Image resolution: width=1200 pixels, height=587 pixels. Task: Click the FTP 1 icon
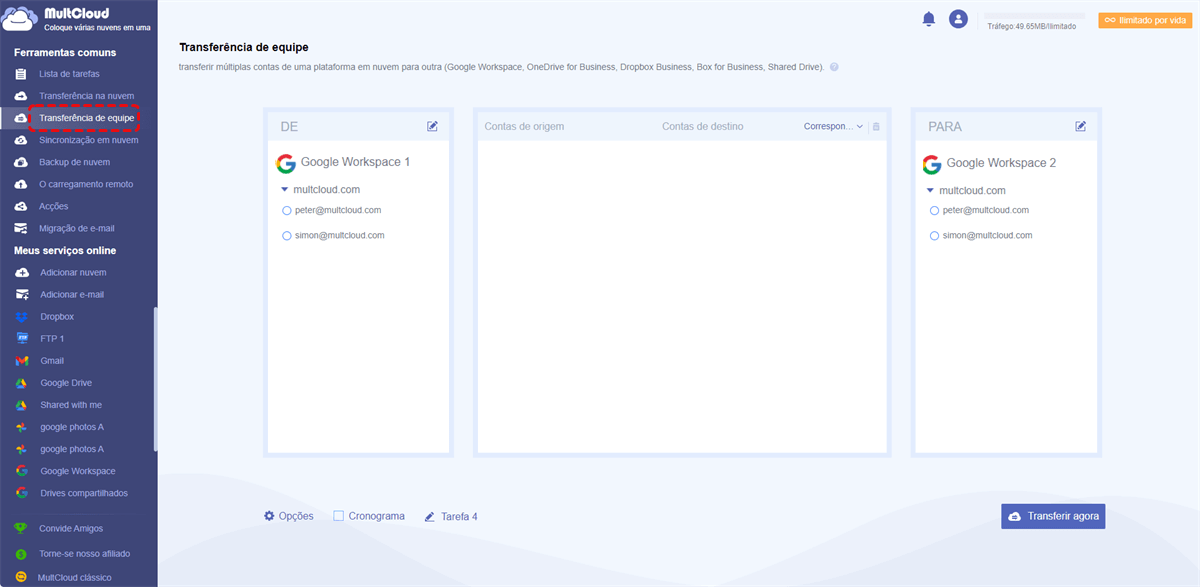22,339
